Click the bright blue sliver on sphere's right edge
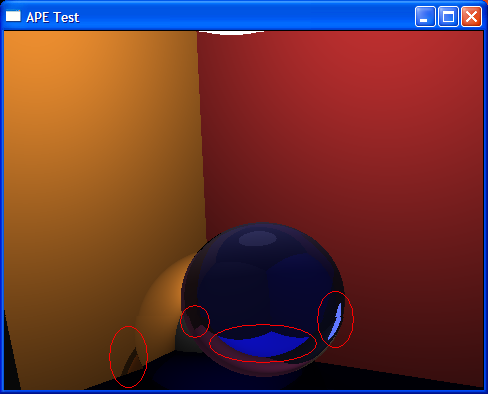The image size is (488, 394). 336,321
